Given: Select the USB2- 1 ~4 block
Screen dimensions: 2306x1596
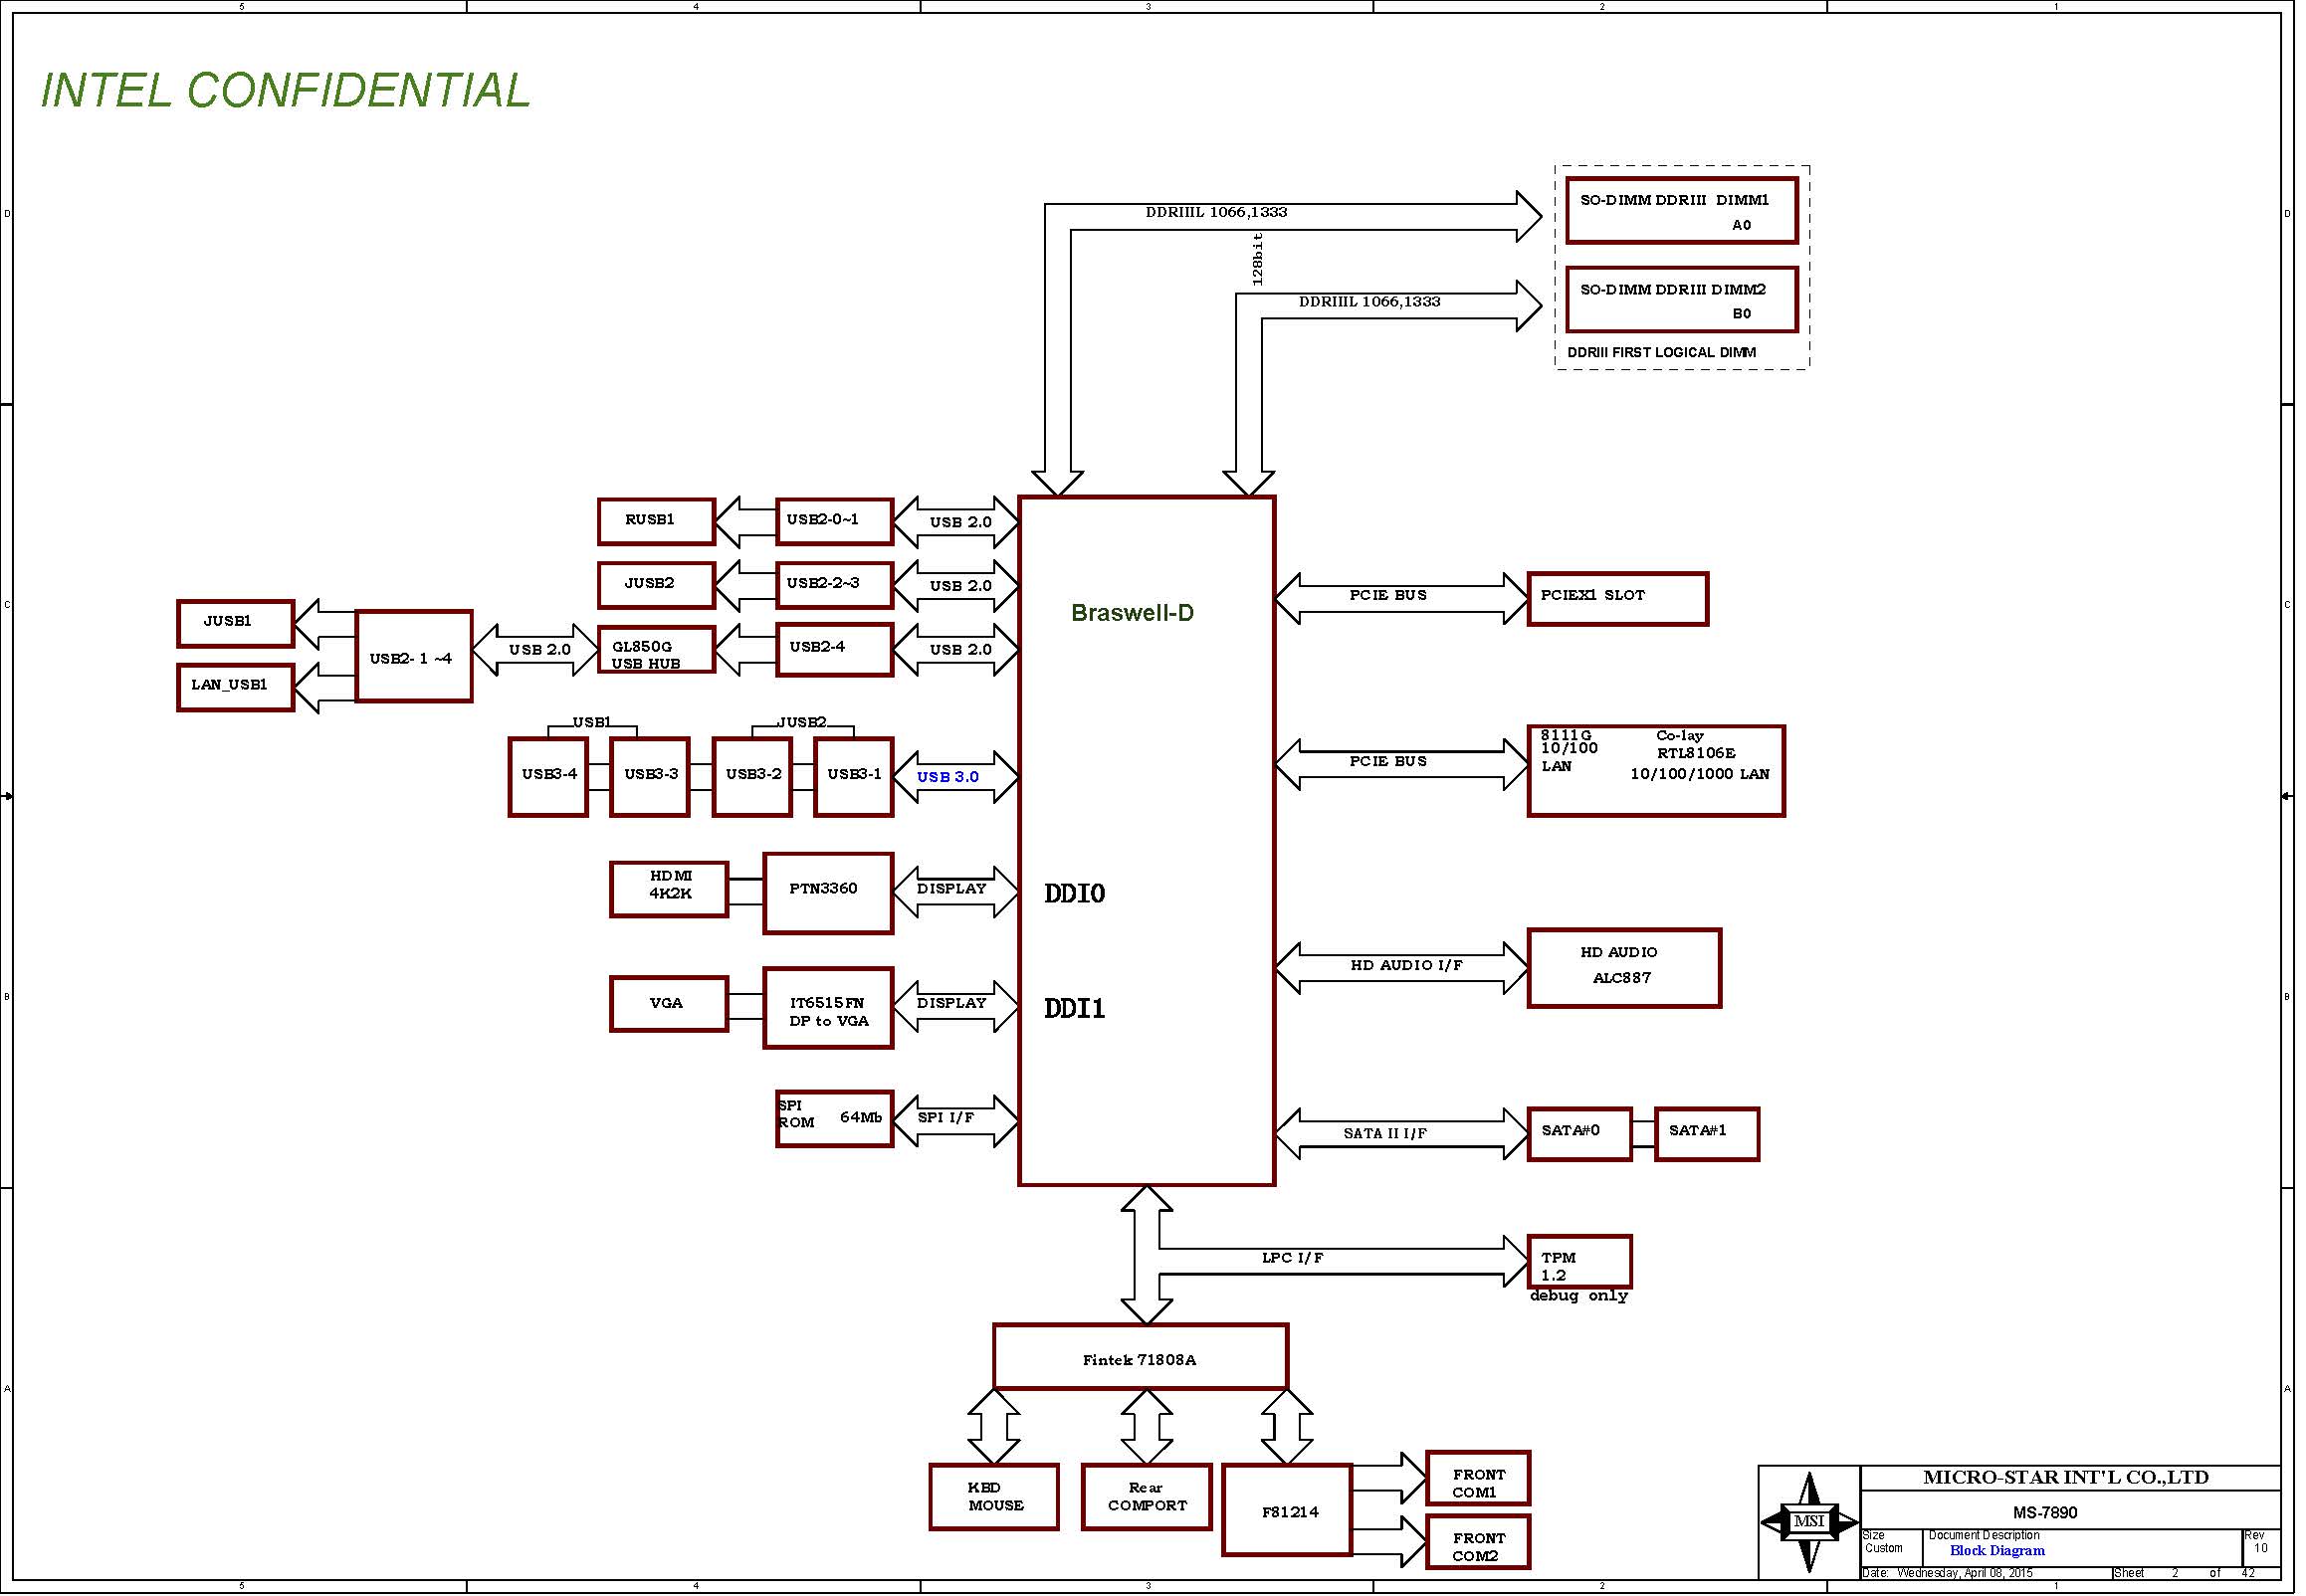Looking at the screenshot, I should (414, 656).
